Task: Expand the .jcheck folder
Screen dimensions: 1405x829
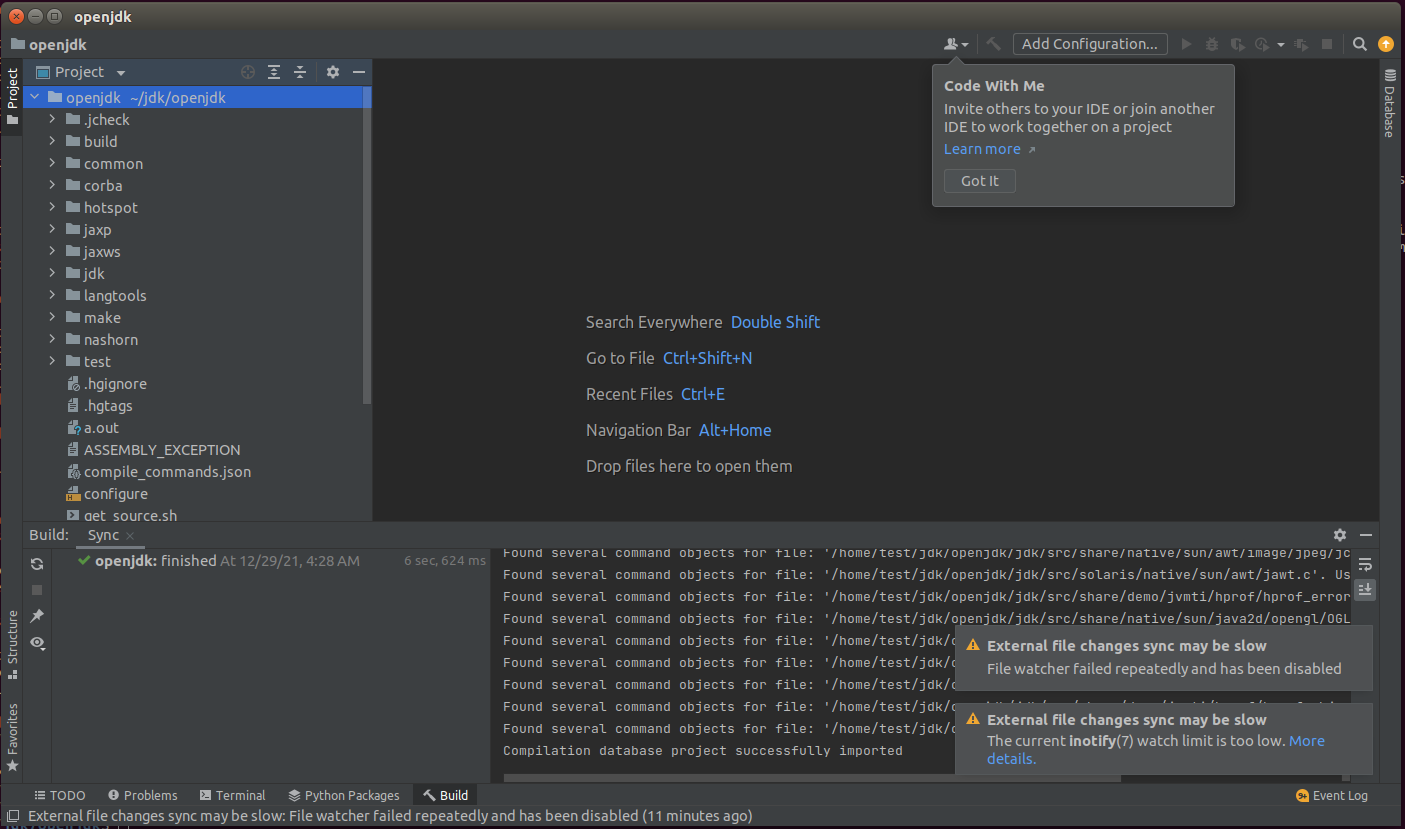Action: point(53,120)
